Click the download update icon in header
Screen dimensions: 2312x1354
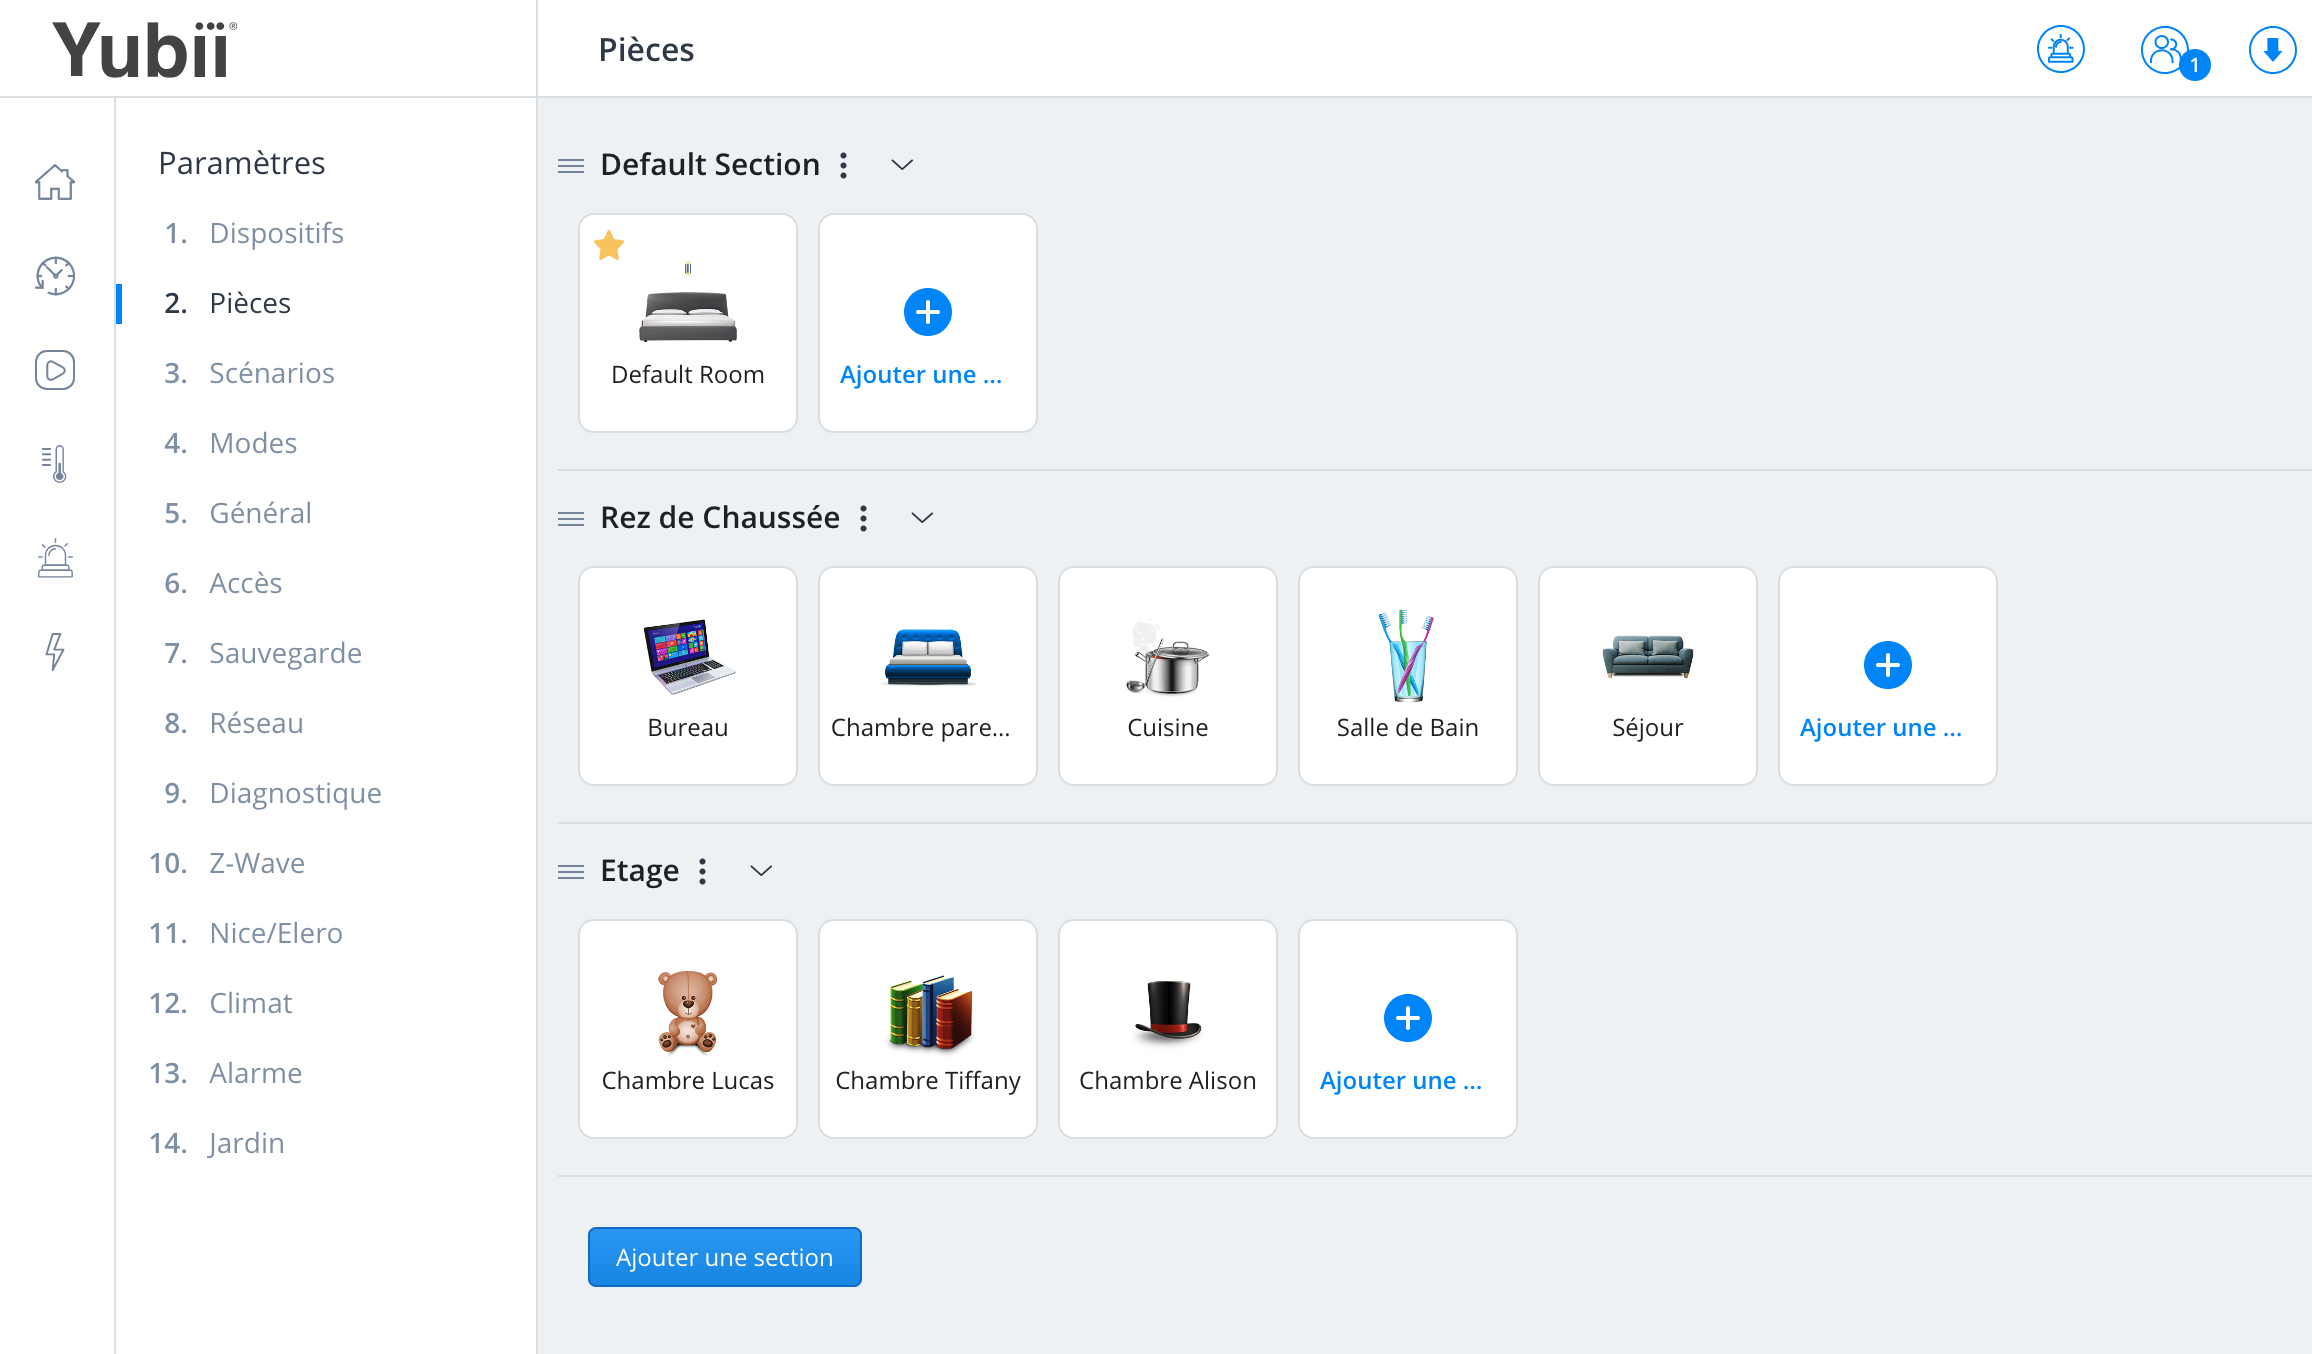[2272, 49]
